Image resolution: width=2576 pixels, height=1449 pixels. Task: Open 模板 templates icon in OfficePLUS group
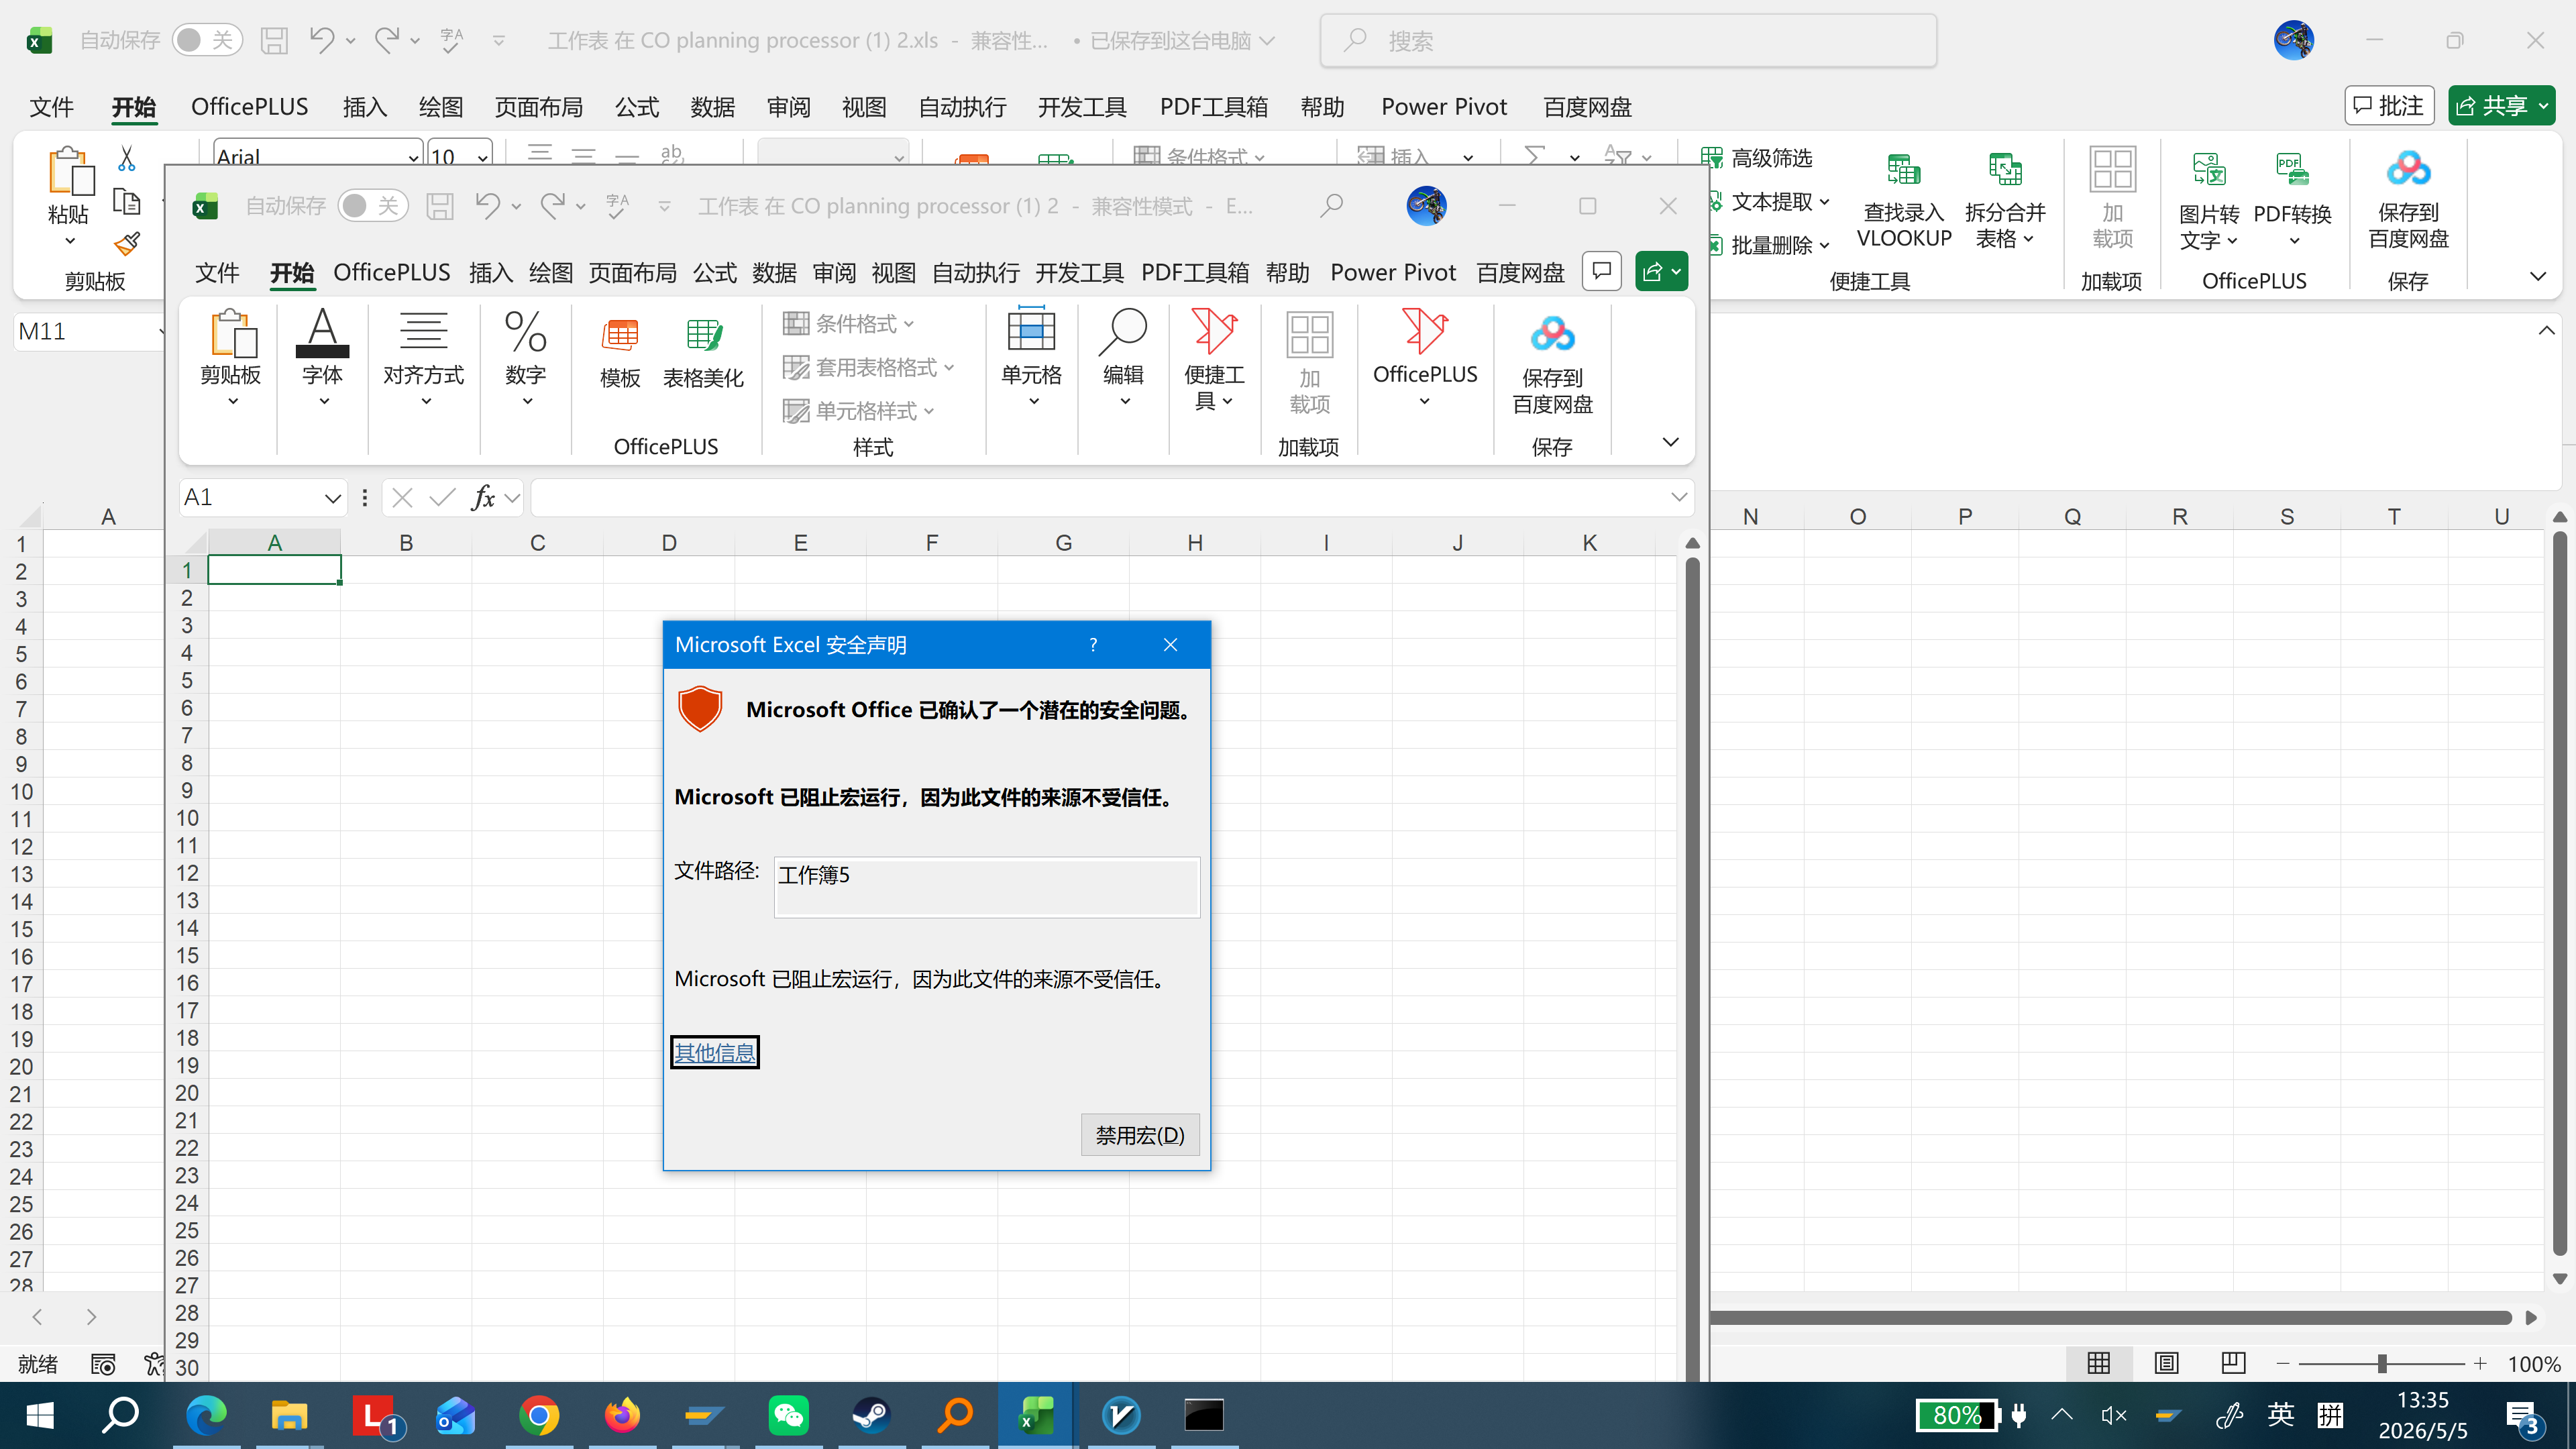click(620, 353)
